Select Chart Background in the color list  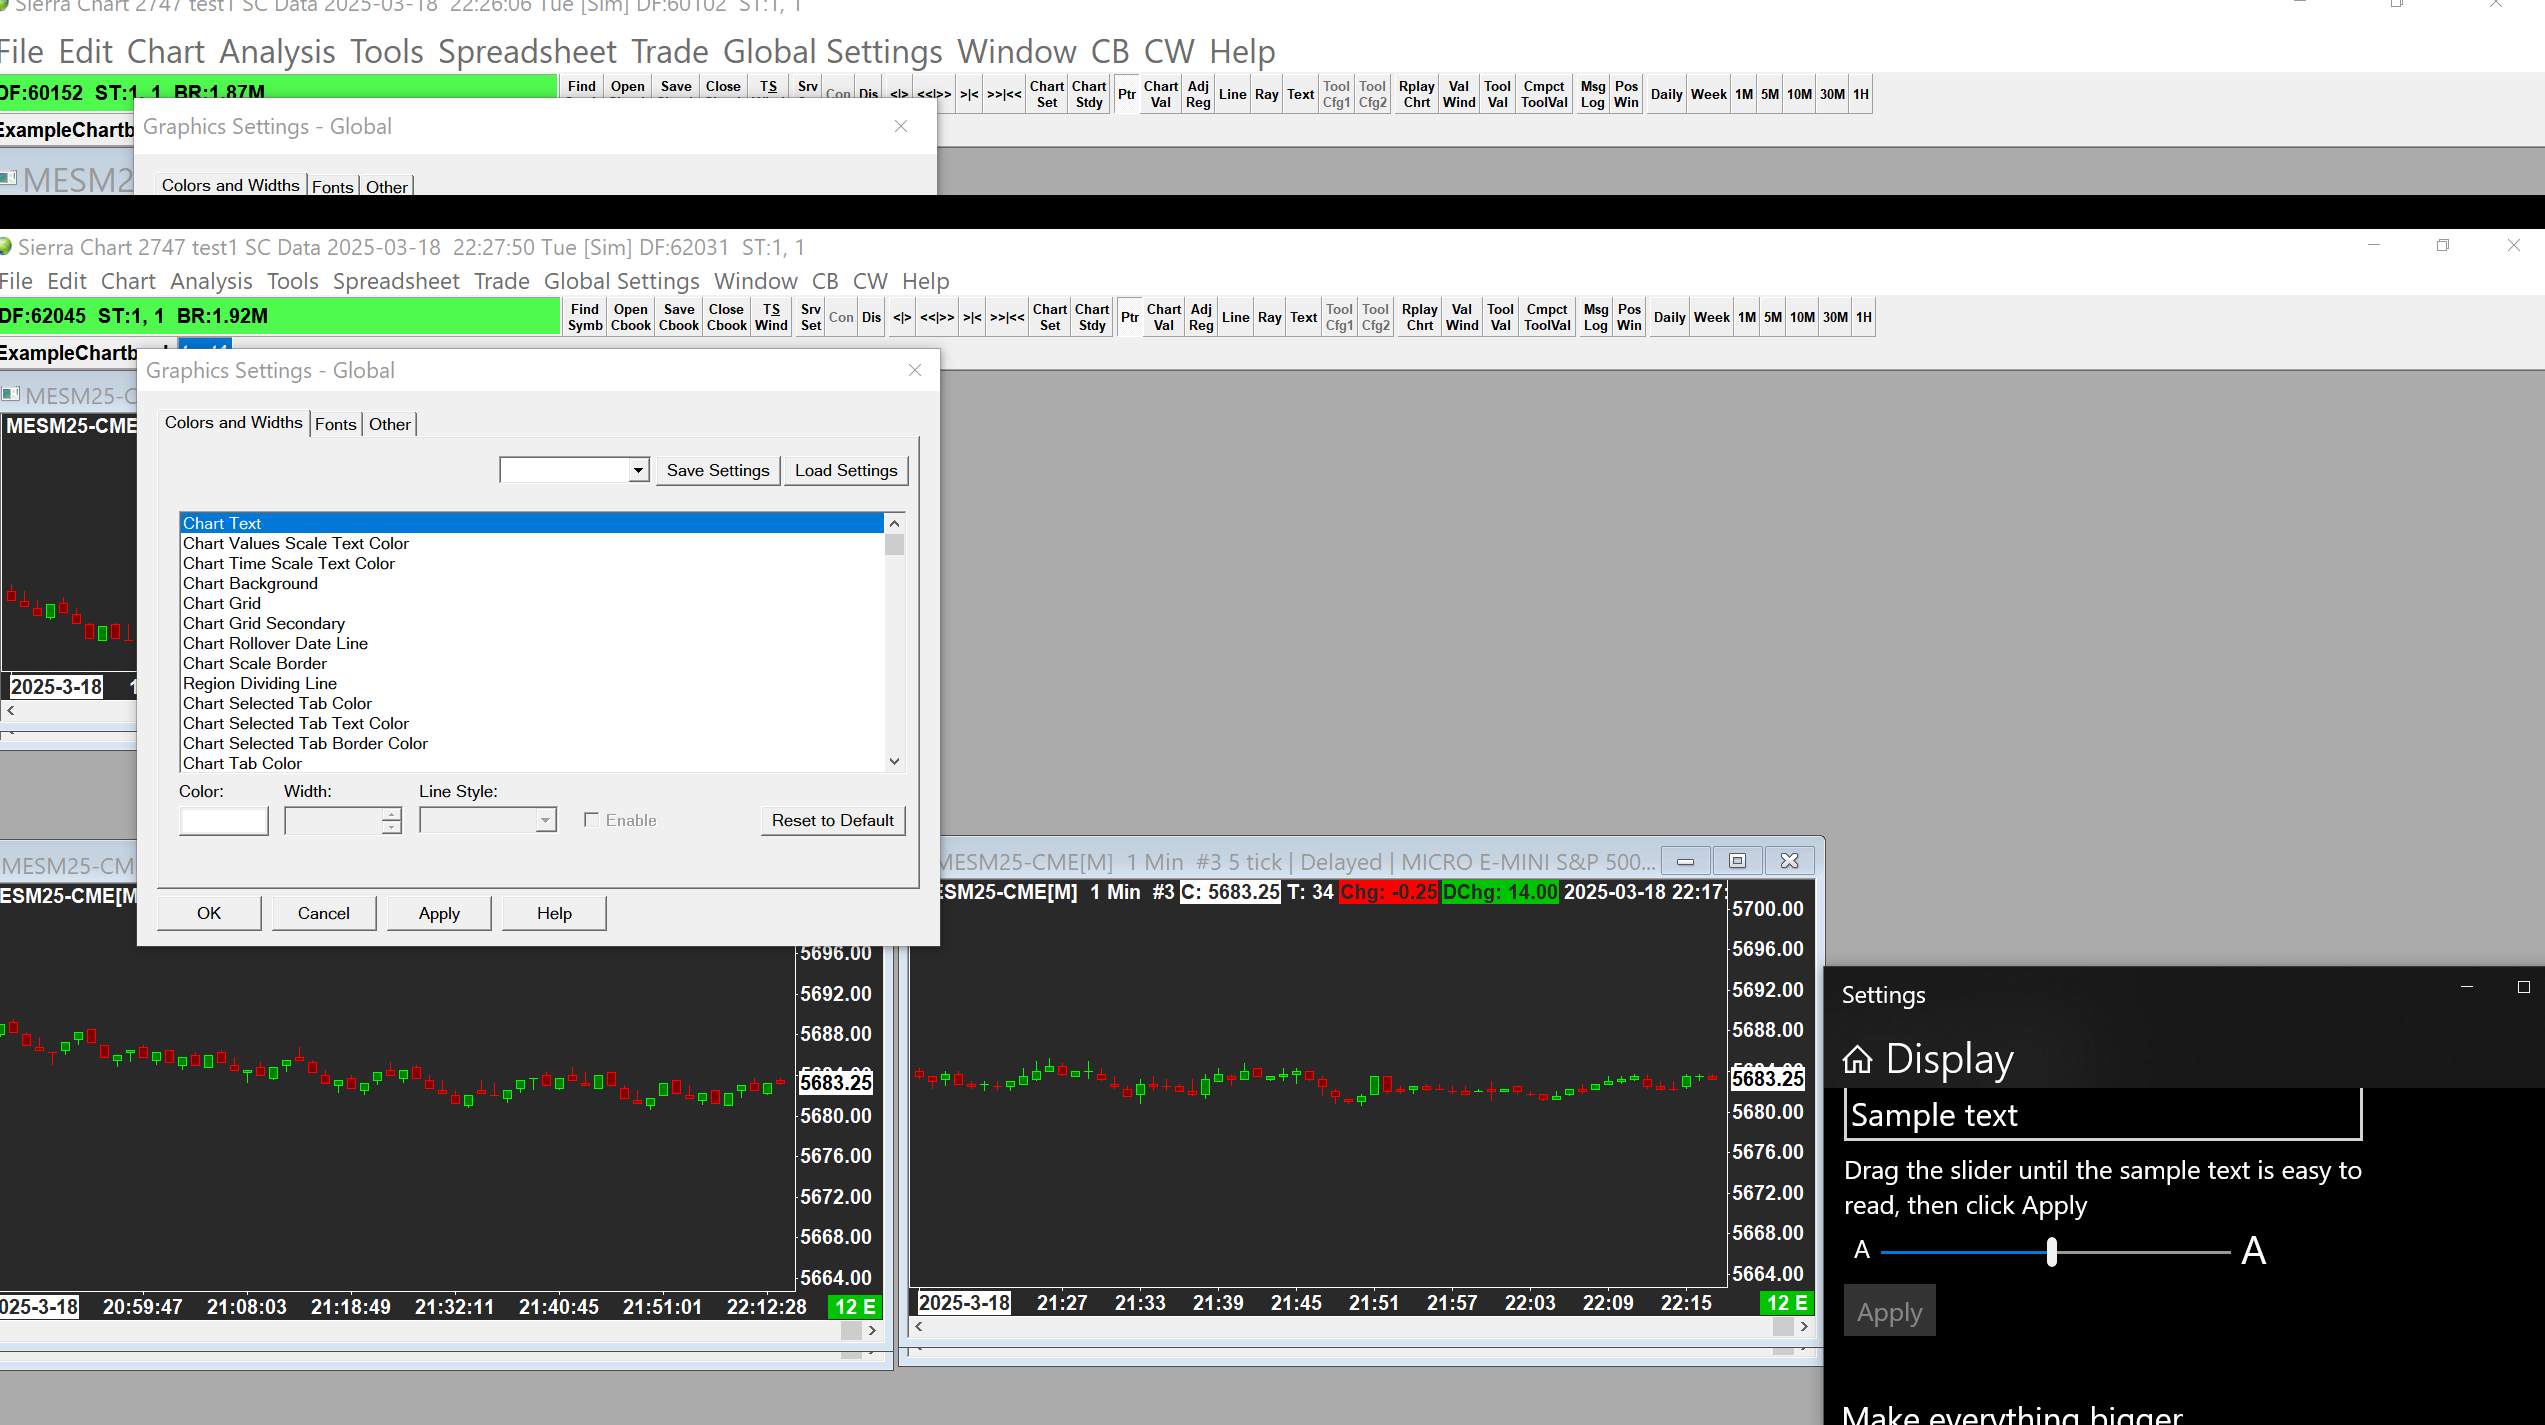(x=250, y=583)
